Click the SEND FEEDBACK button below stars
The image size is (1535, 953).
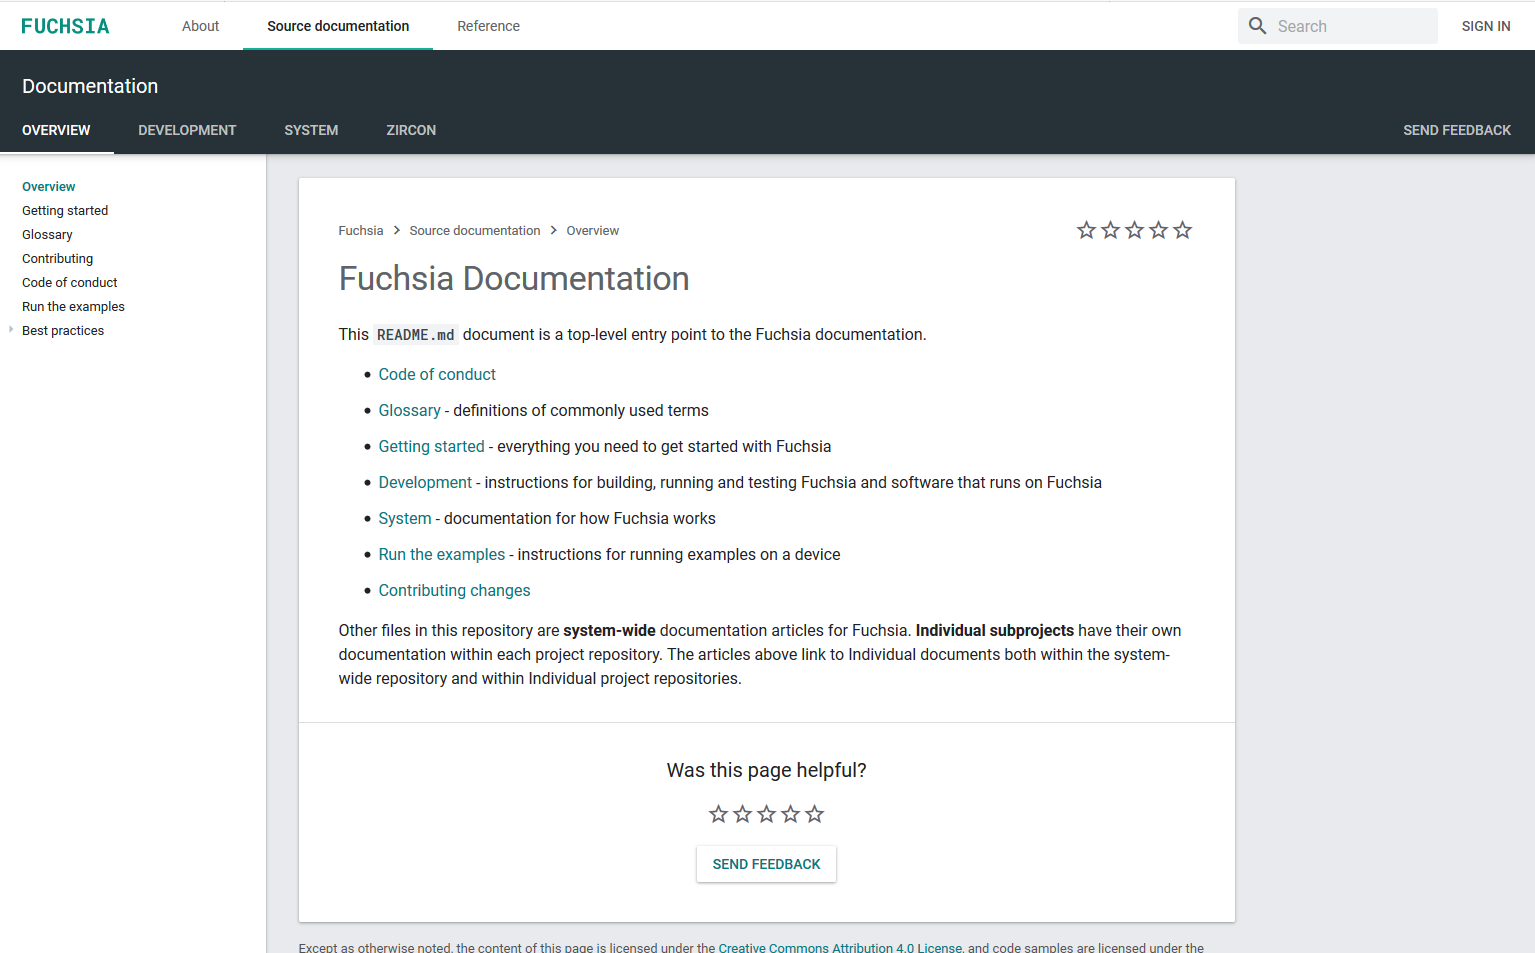(766, 864)
